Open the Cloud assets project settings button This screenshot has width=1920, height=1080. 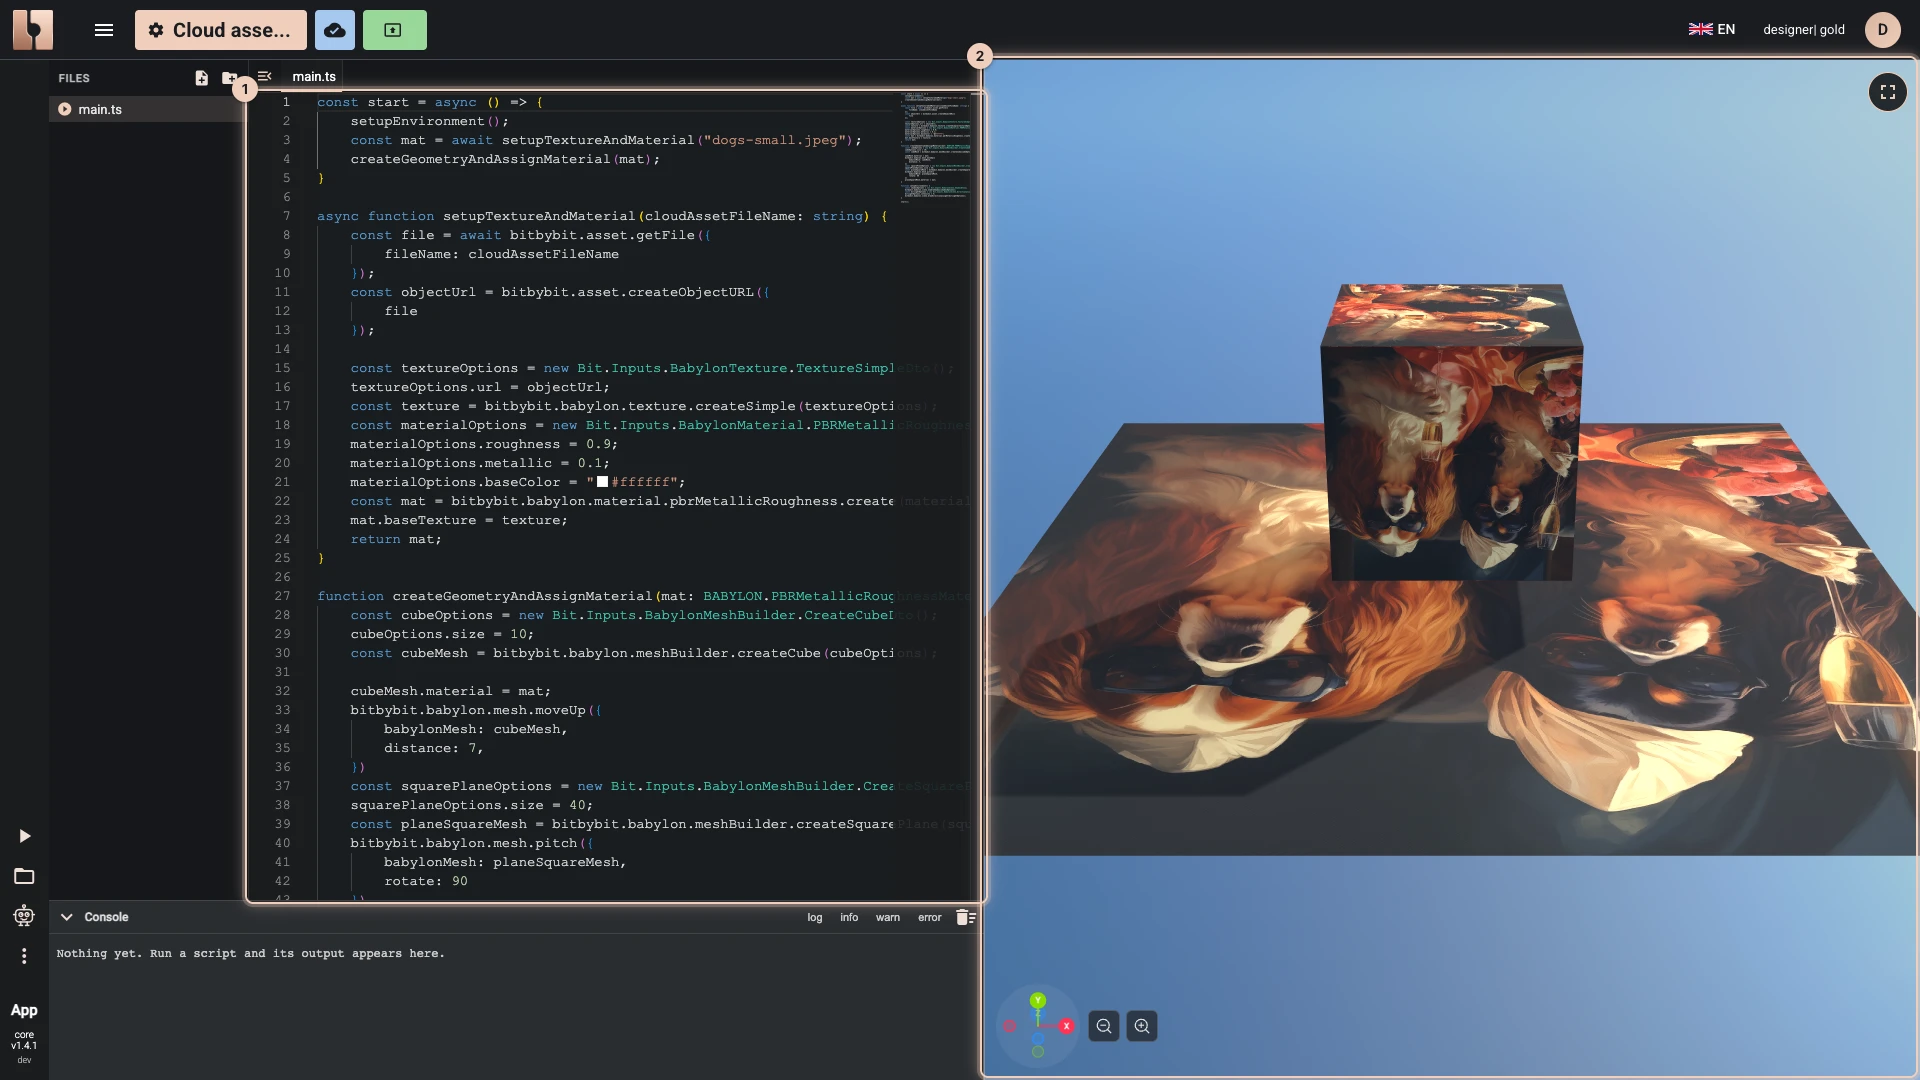[x=221, y=30]
